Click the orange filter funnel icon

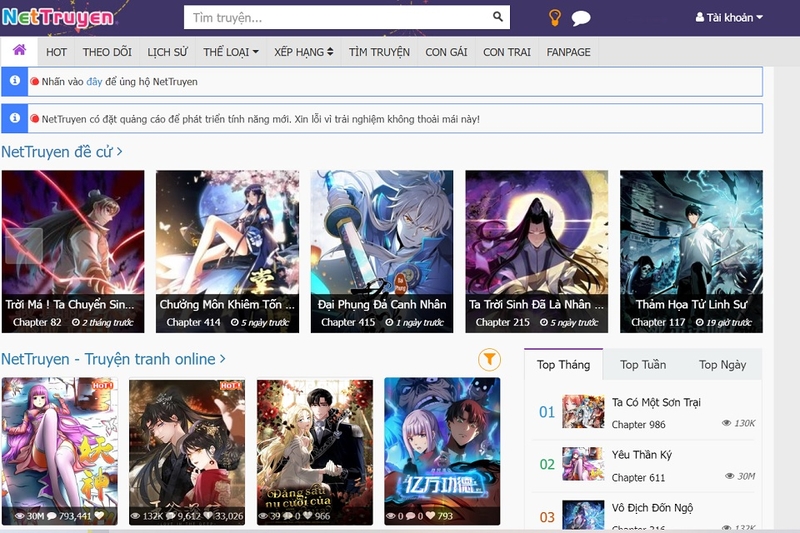click(x=489, y=359)
